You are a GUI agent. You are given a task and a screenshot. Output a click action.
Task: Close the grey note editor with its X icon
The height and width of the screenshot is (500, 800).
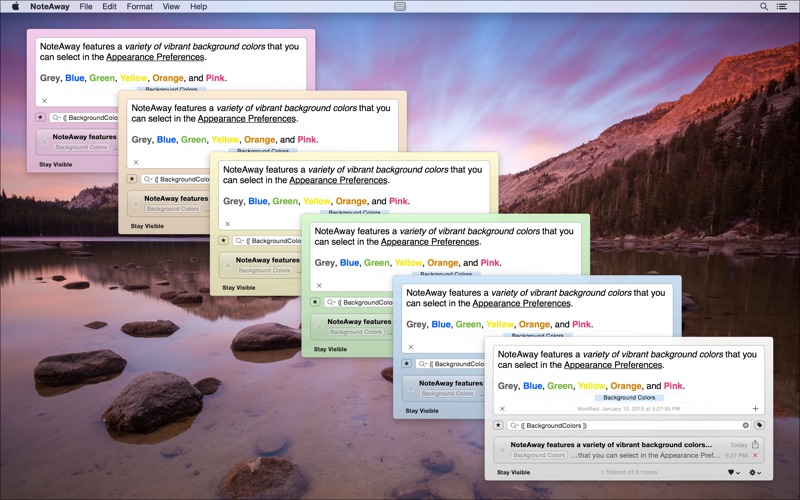click(502, 409)
